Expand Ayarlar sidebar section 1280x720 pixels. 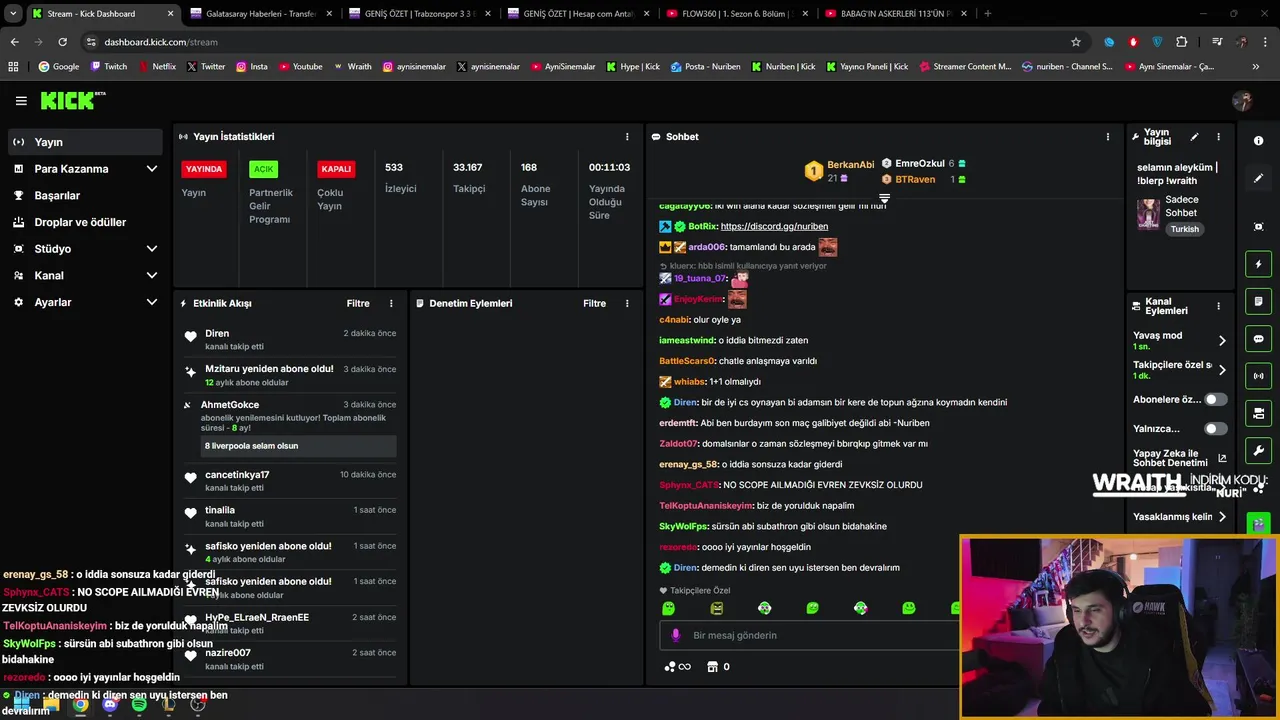151,302
